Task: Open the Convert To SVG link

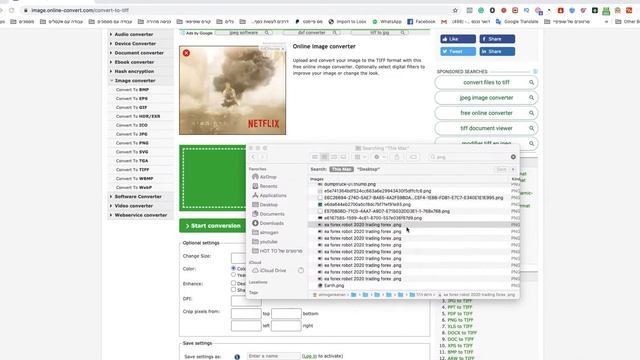Action: [132, 152]
